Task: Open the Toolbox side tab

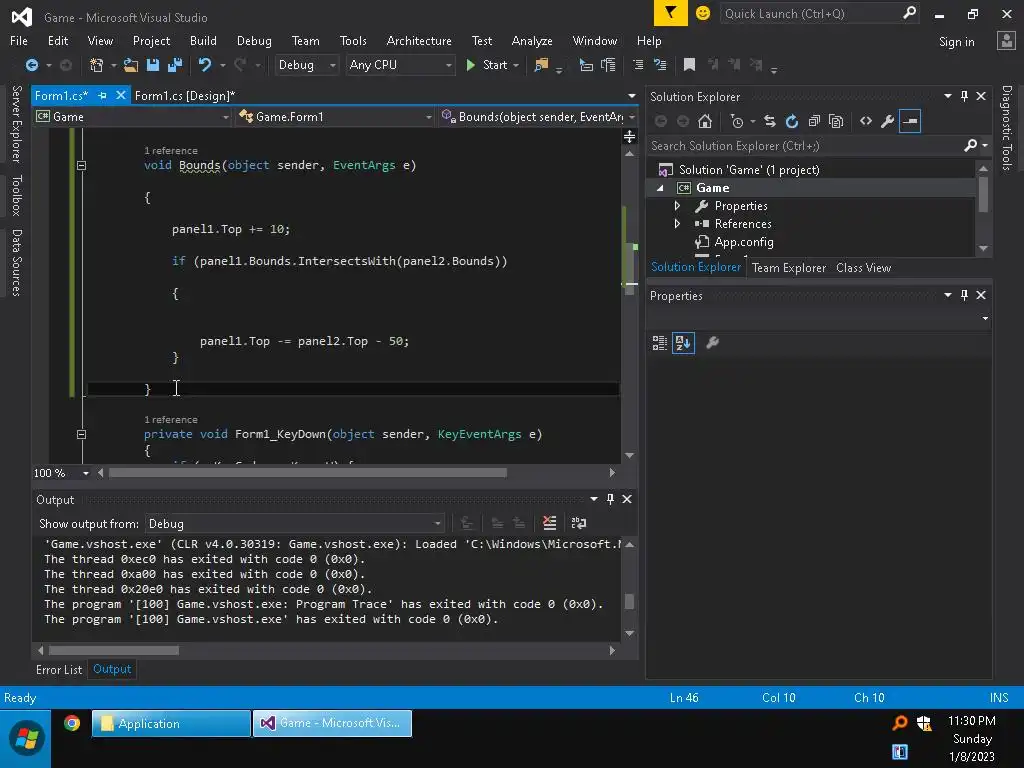Action: click(16, 195)
